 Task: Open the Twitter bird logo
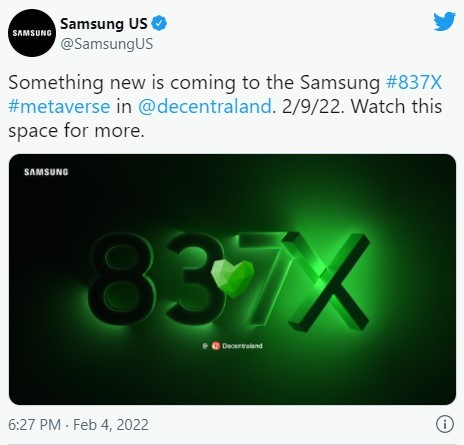pyautogui.click(x=444, y=22)
